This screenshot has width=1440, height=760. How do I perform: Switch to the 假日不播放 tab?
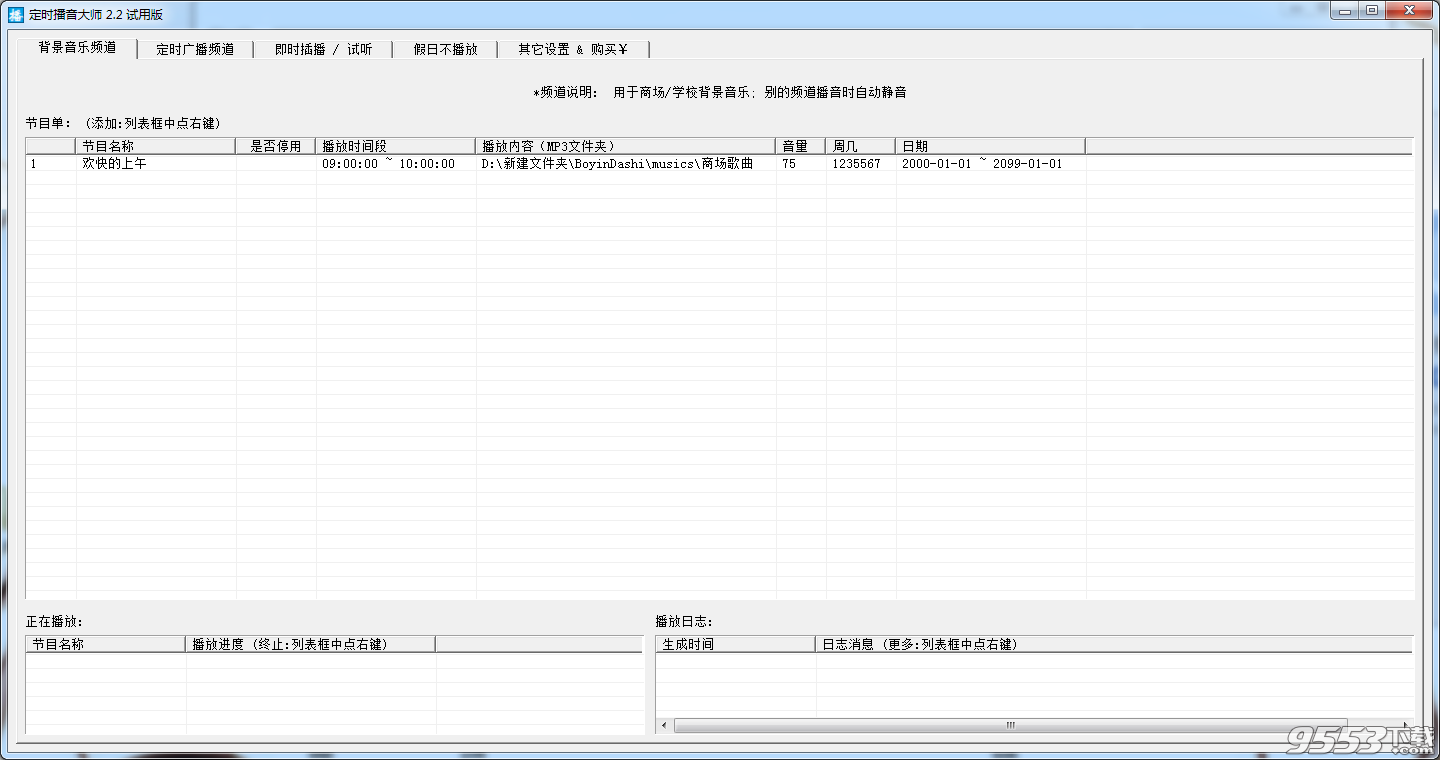point(445,49)
